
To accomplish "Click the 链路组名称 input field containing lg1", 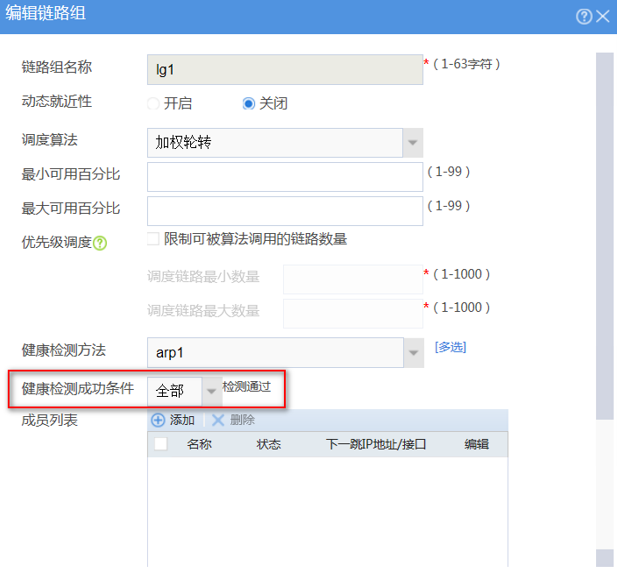I will point(285,68).
